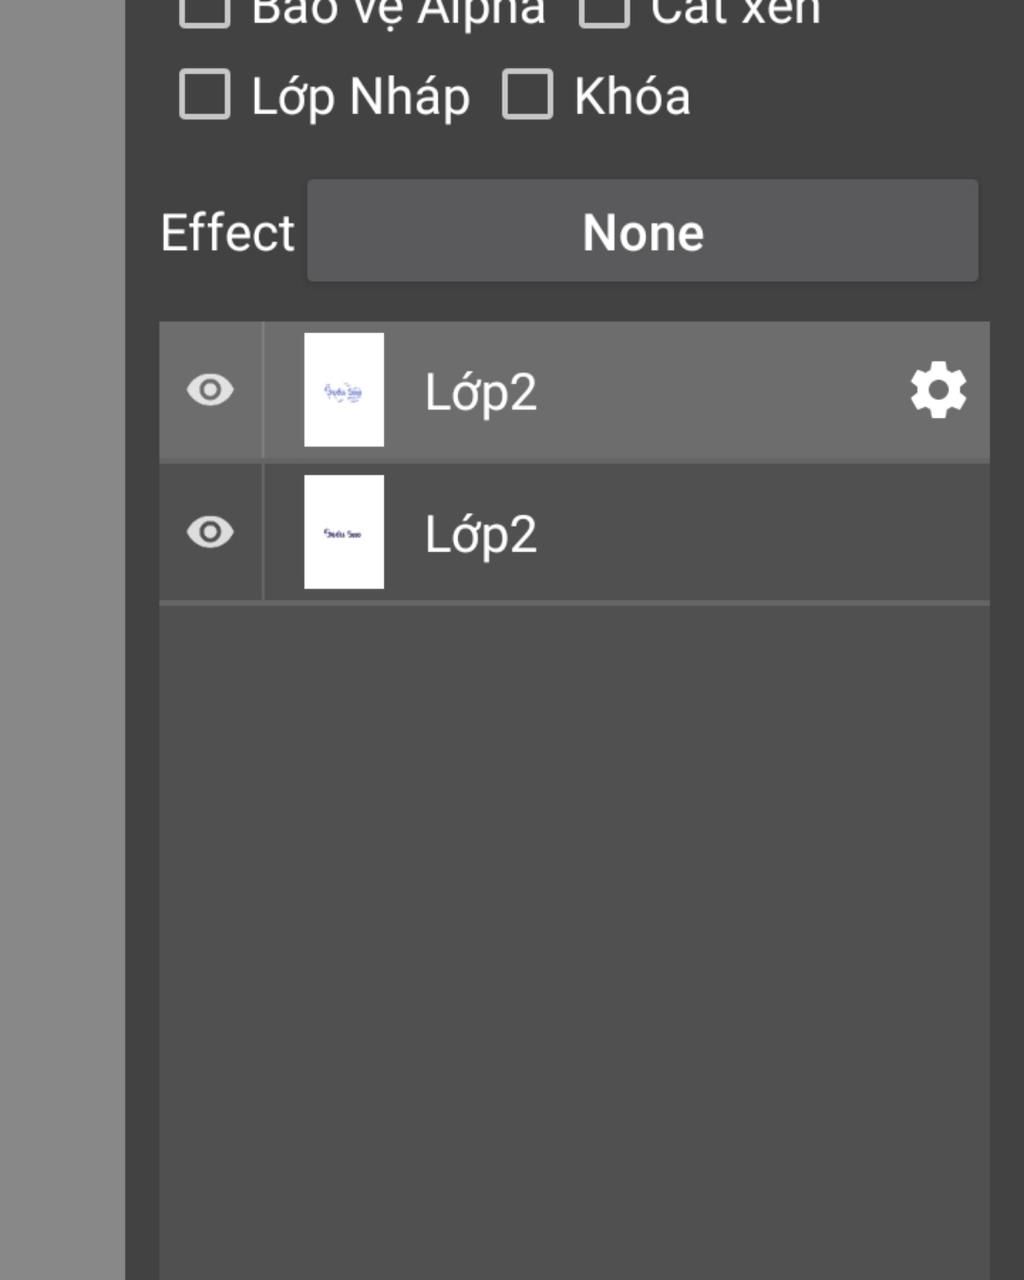Hide the top Lớp2 layer using its eye icon
The width and height of the screenshot is (1024, 1280).
click(x=210, y=390)
